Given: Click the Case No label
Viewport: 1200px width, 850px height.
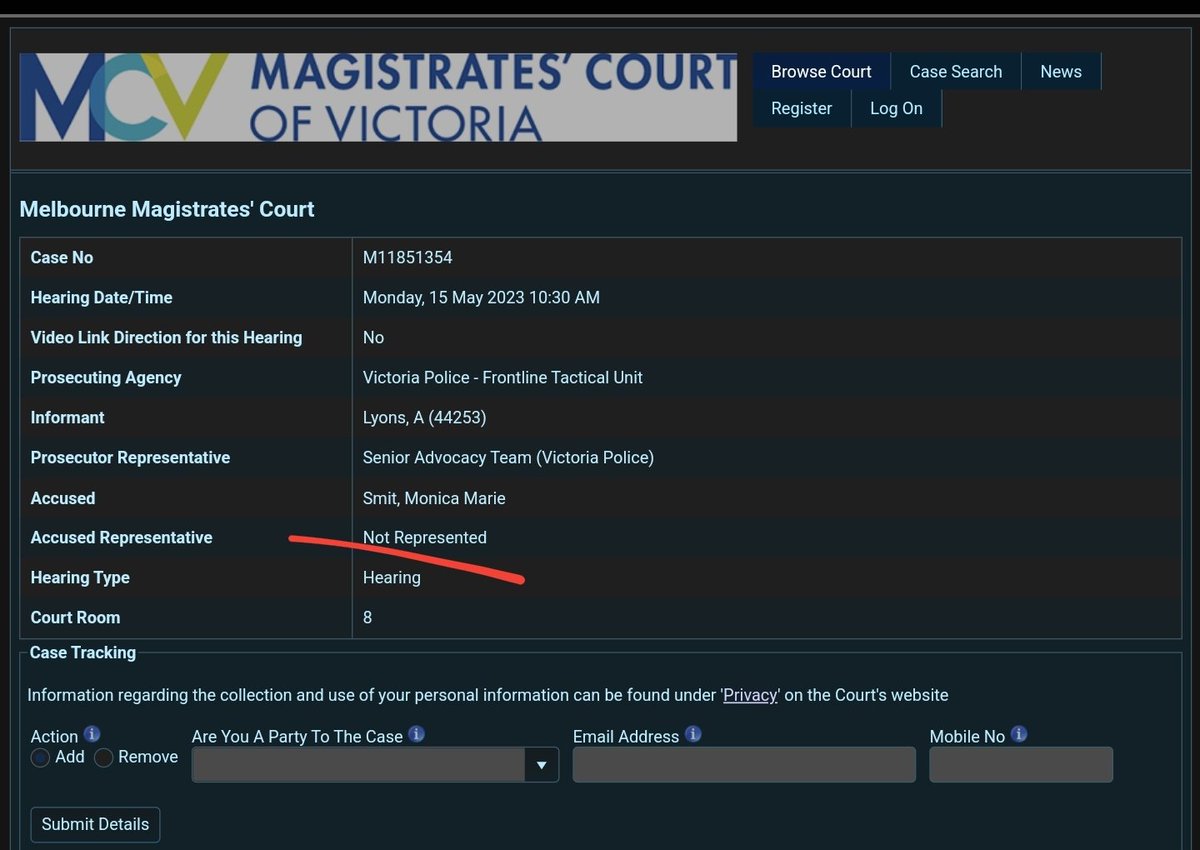Looking at the screenshot, I should [x=62, y=257].
